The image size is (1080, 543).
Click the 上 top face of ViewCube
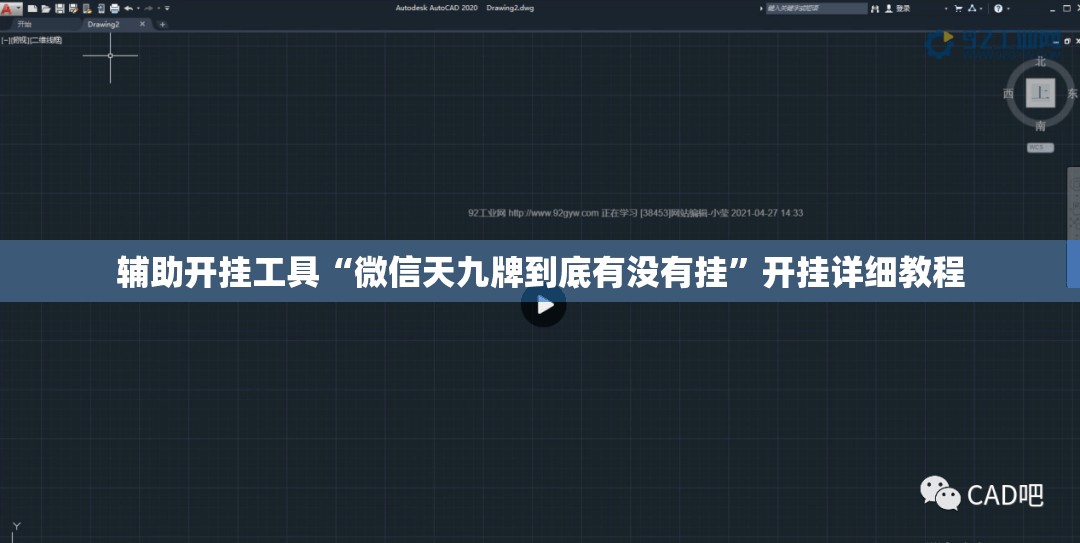(x=1040, y=93)
